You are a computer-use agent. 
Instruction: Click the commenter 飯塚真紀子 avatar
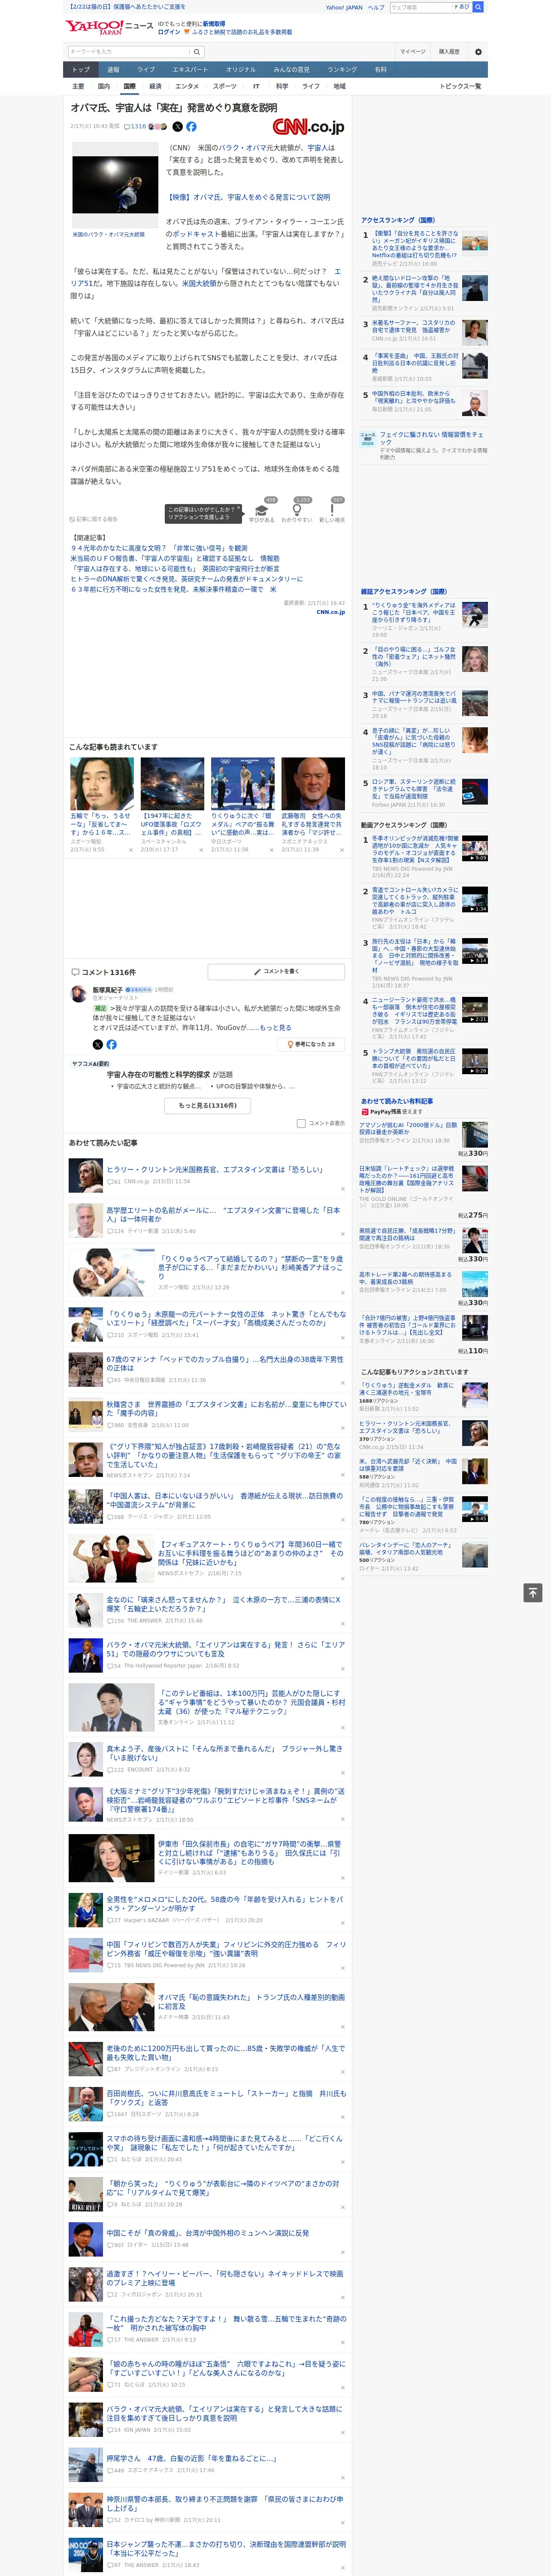pos(79,993)
